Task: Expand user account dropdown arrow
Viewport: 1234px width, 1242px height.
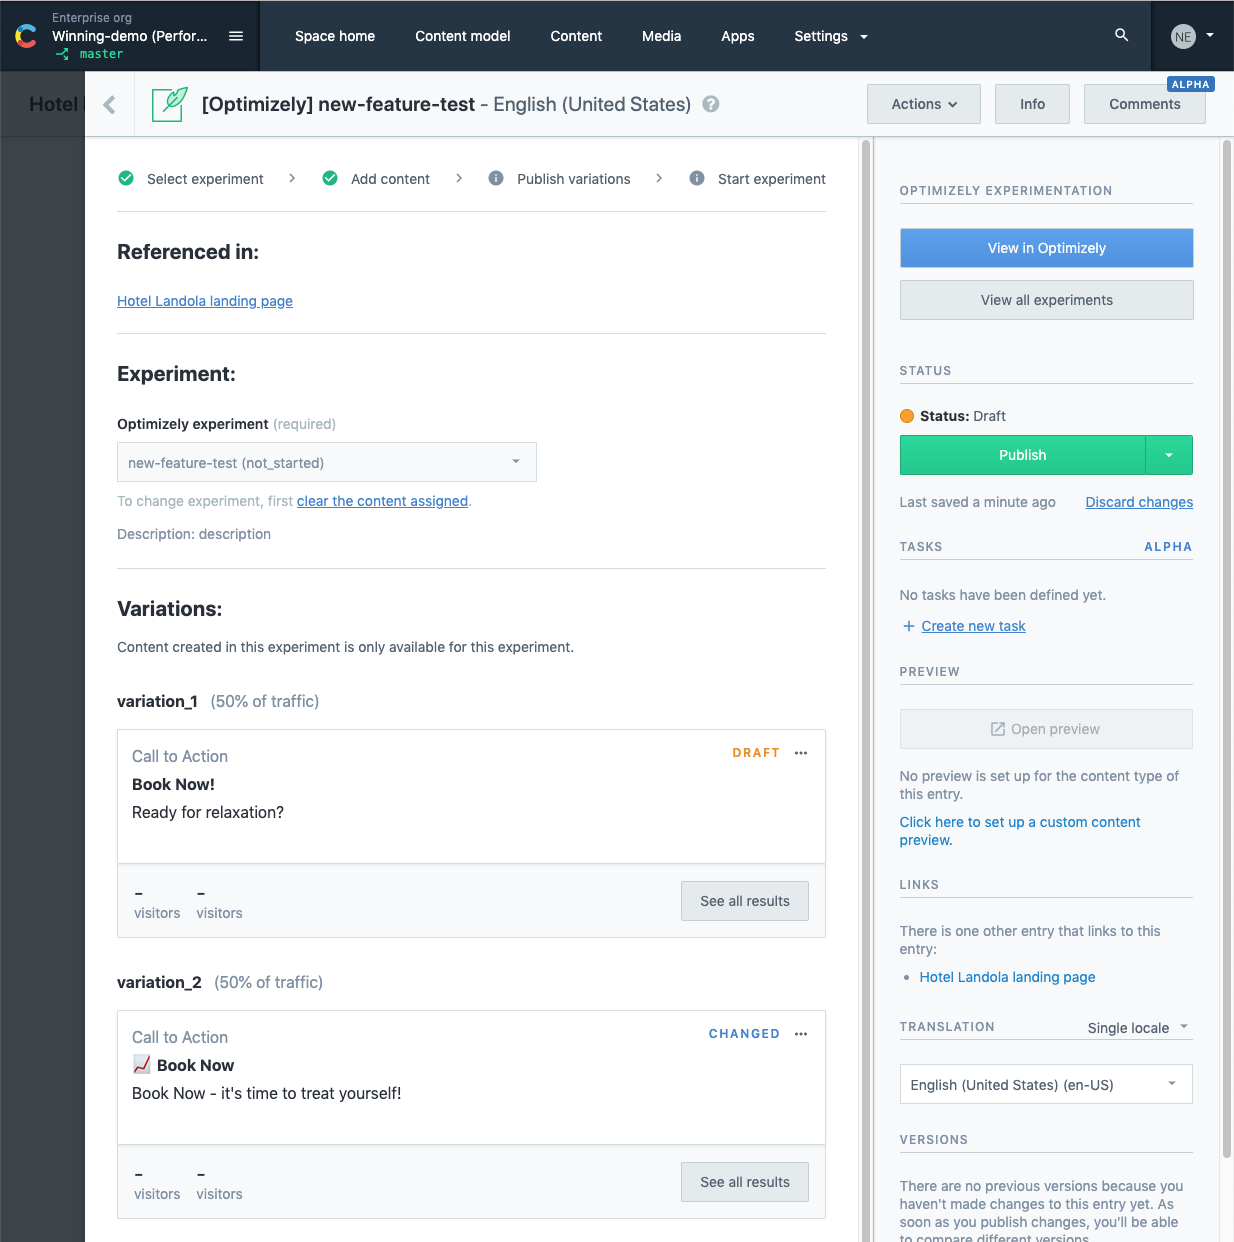Action: click(x=1210, y=35)
